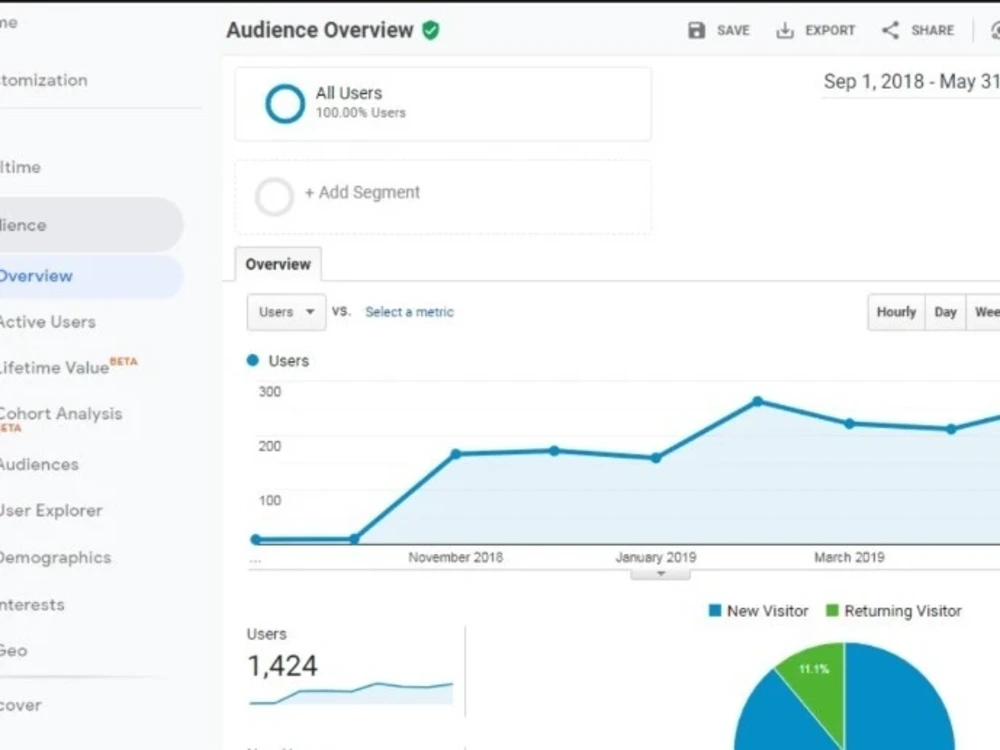Click the November 2018 data point
Screen dimensions: 1000x750
456,454
